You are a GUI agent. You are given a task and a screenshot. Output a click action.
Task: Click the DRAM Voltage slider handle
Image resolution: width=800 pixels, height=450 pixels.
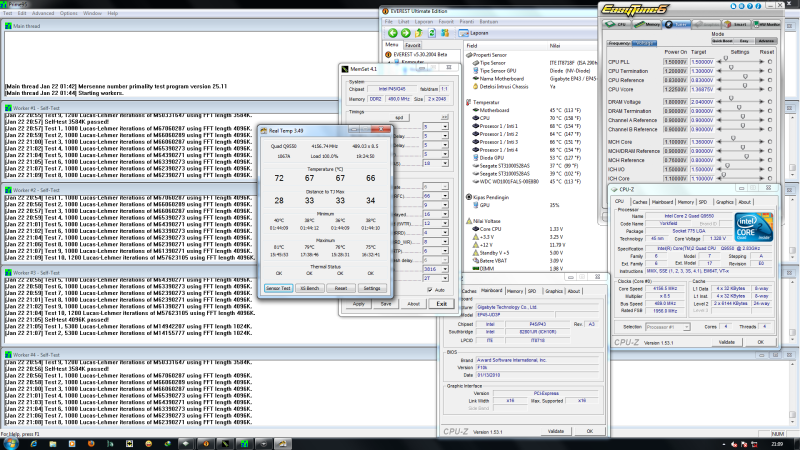coord(731,98)
